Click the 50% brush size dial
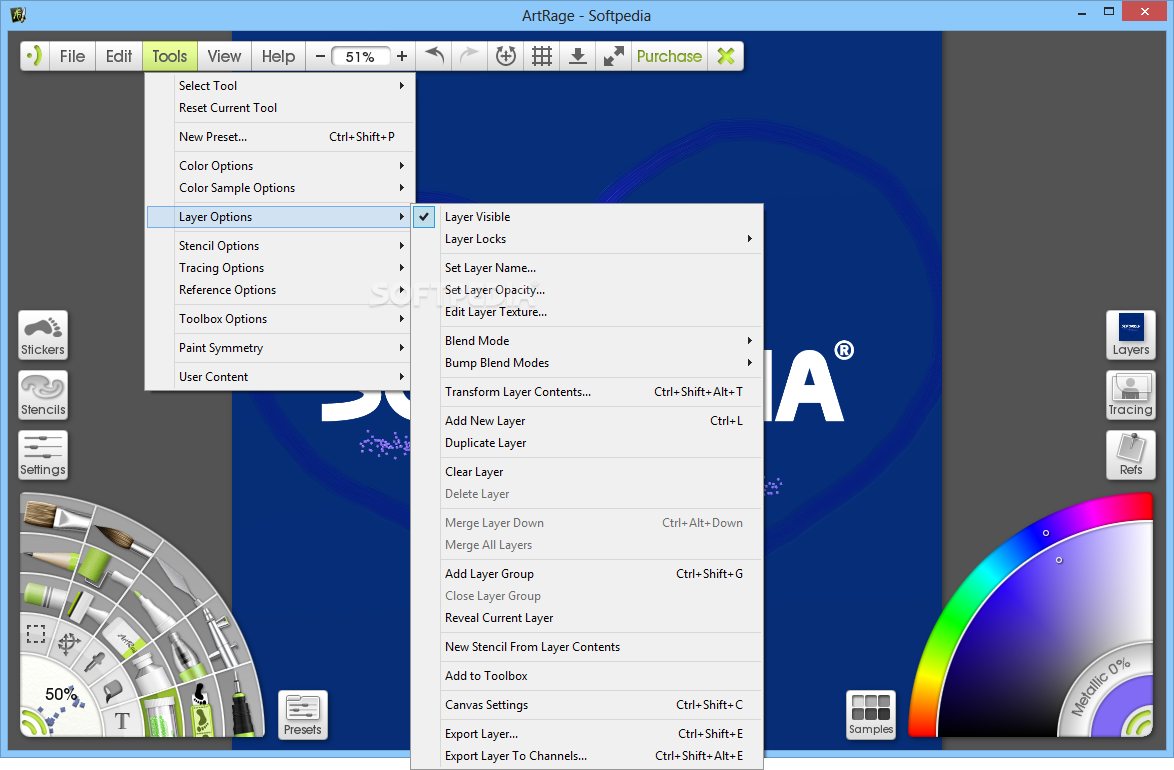Screen dimensions: 1174x770 click(x=60, y=694)
